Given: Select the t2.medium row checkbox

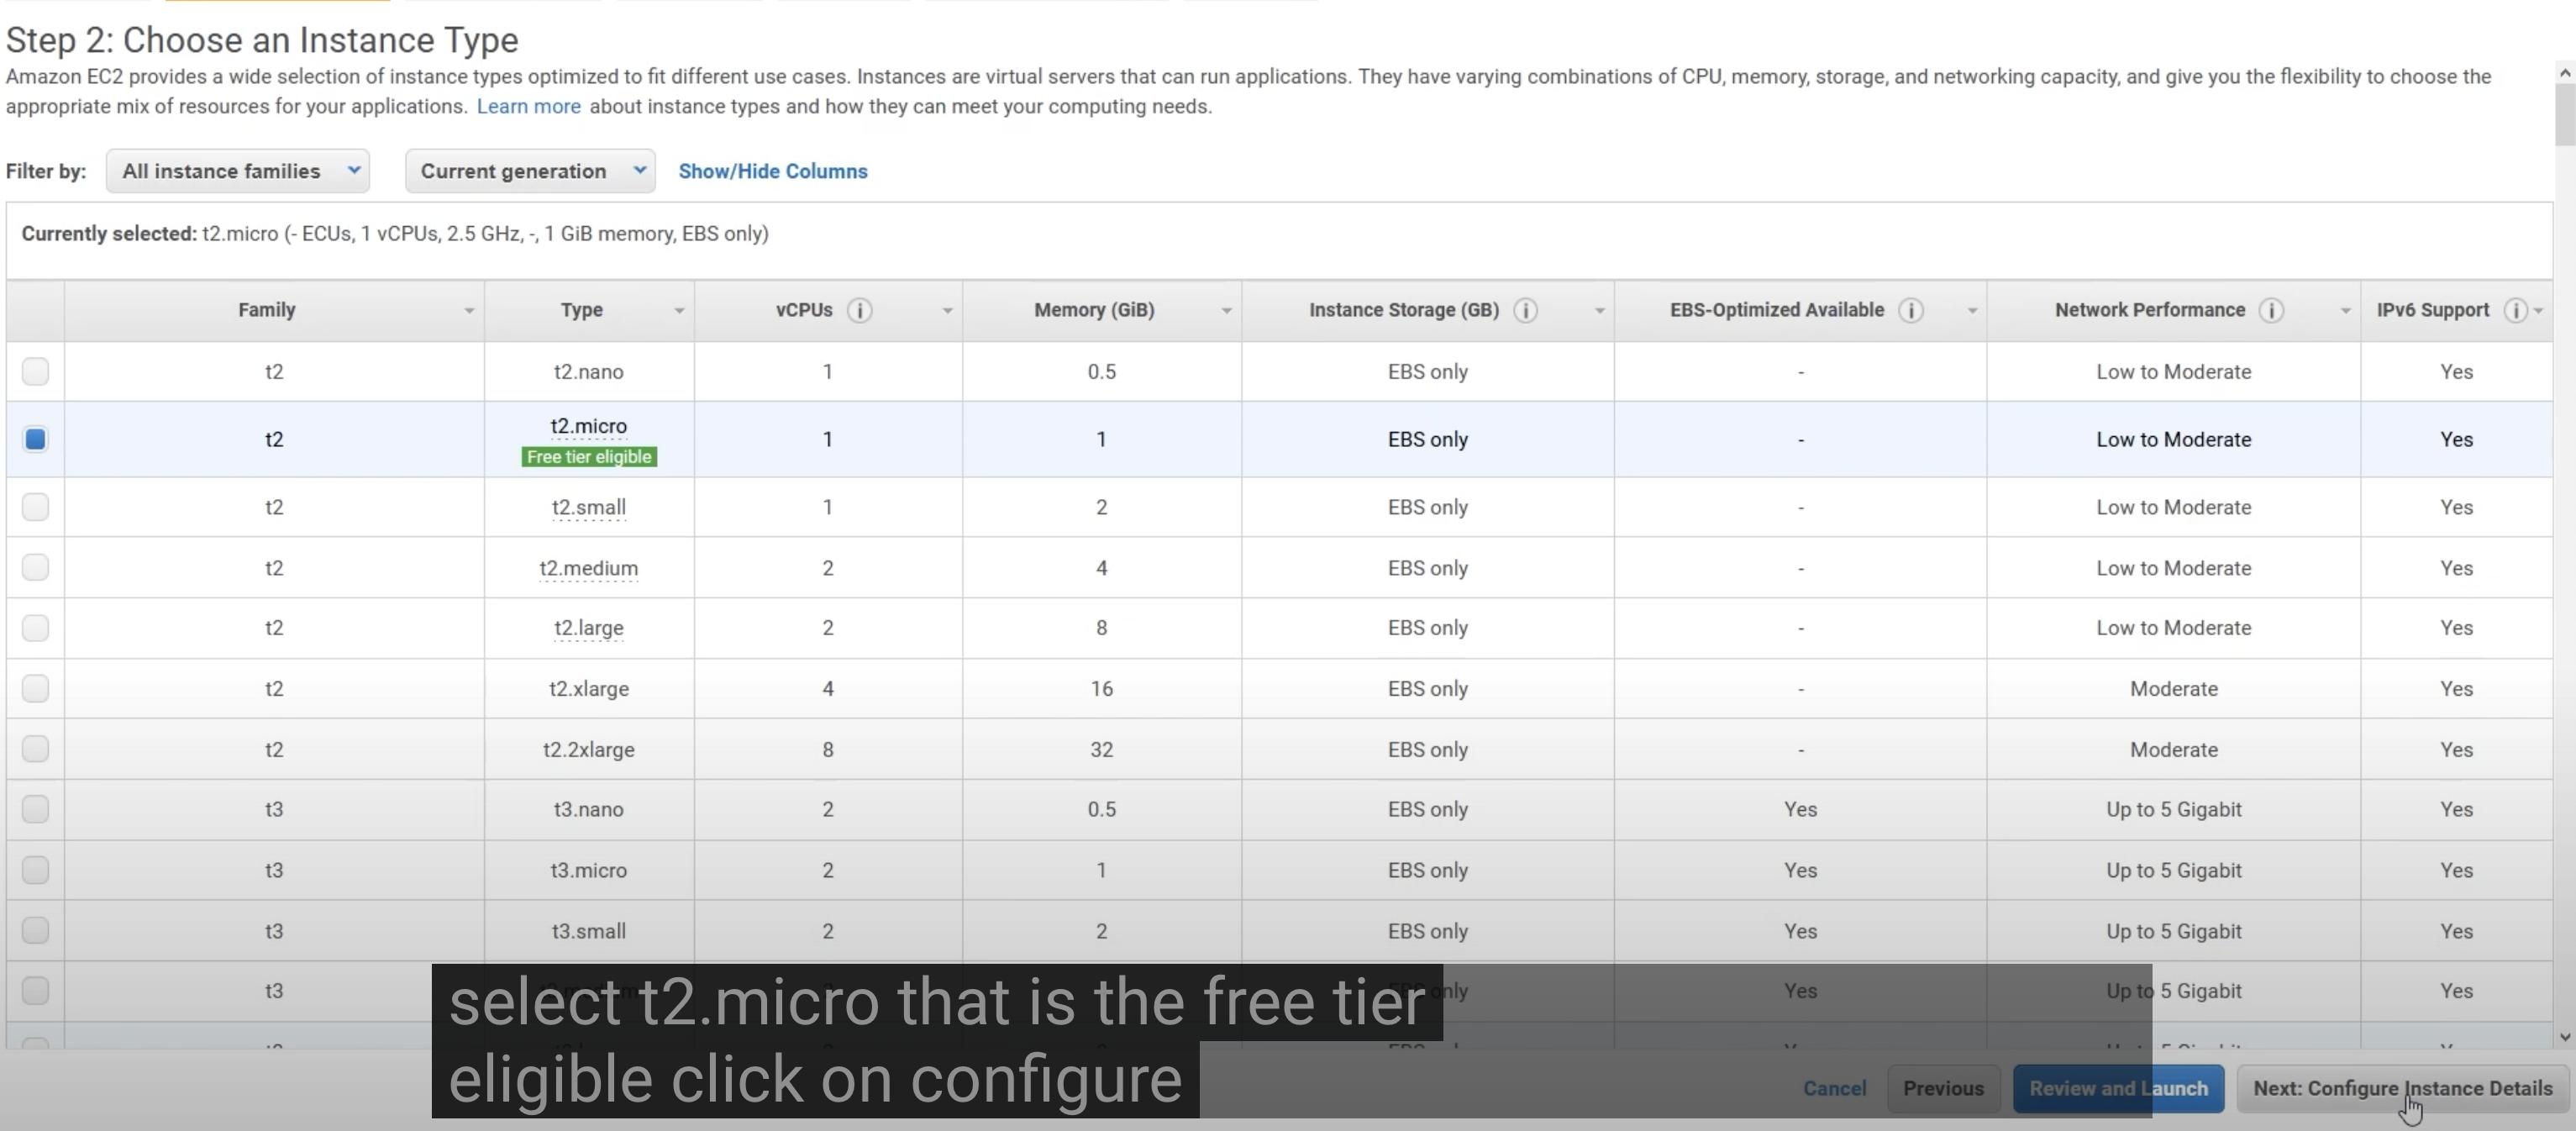Looking at the screenshot, I should (x=35, y=567).
